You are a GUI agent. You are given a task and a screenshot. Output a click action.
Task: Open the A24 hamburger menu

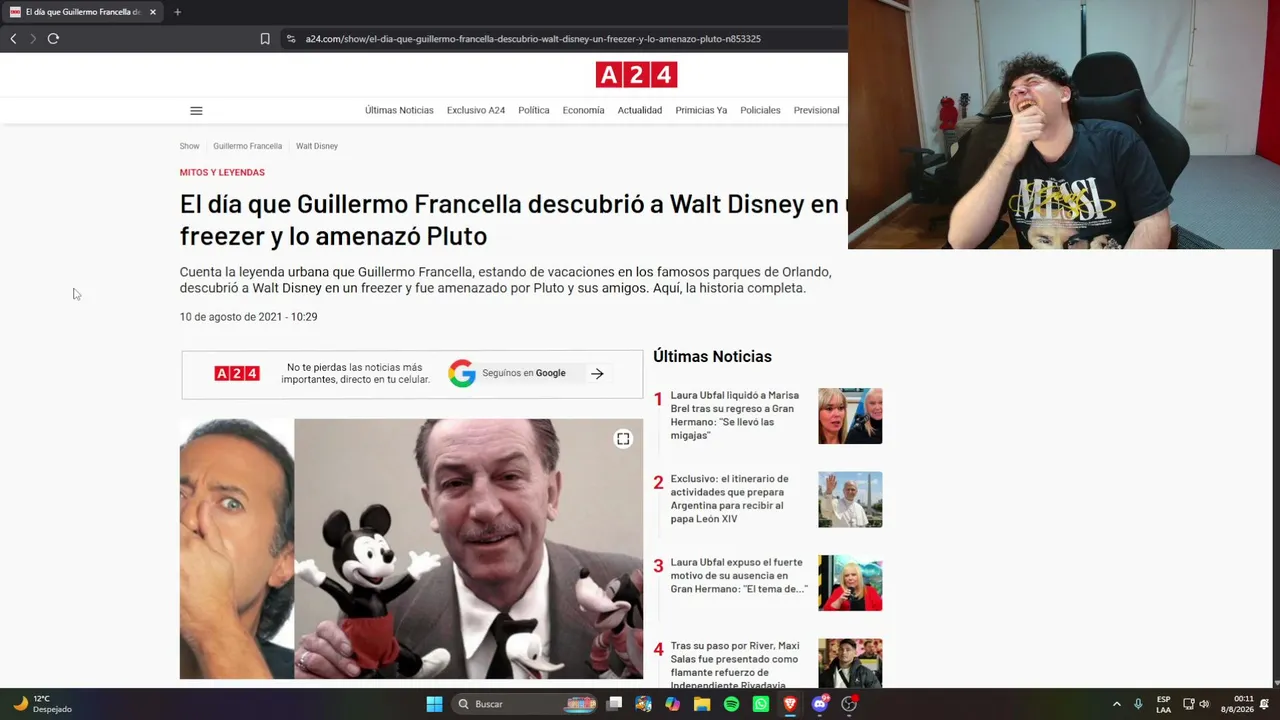196,111
